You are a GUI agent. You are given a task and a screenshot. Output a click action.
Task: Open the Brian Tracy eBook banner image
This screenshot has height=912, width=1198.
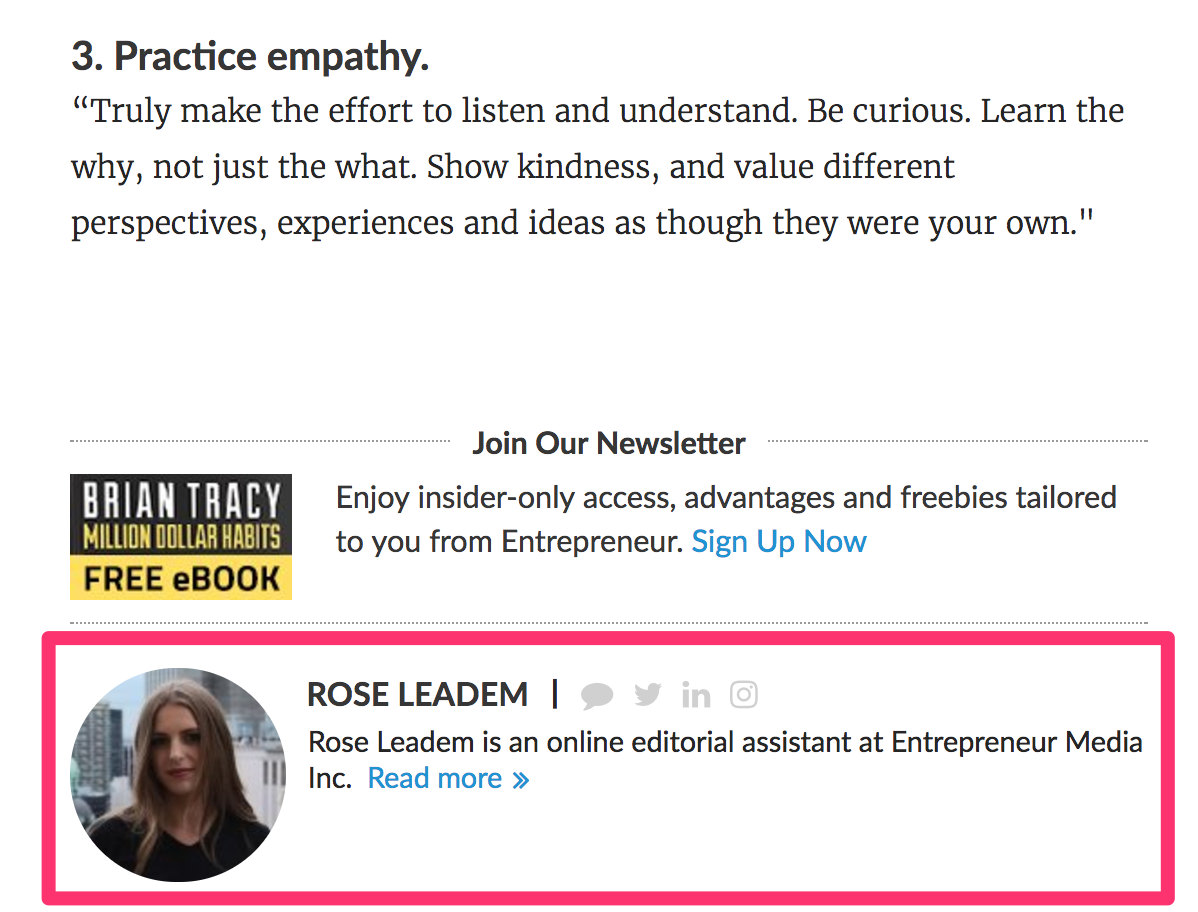tap(181, 537)
